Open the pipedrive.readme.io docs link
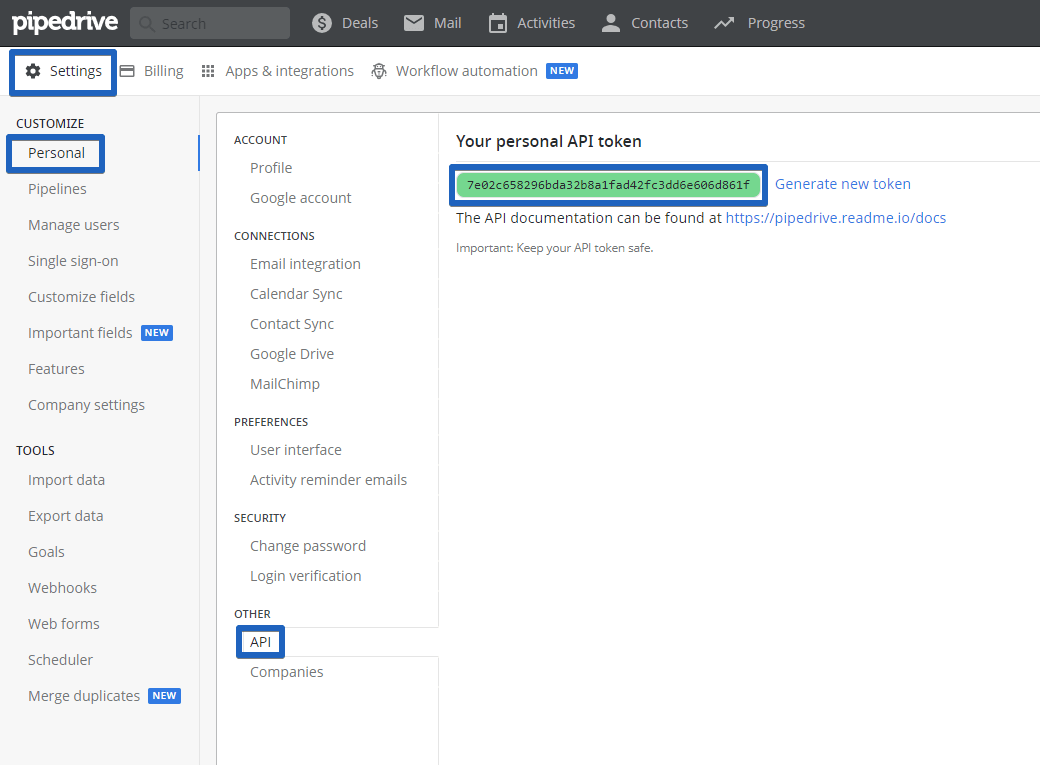The image size is (1040, 765). (x=836, y=218)
